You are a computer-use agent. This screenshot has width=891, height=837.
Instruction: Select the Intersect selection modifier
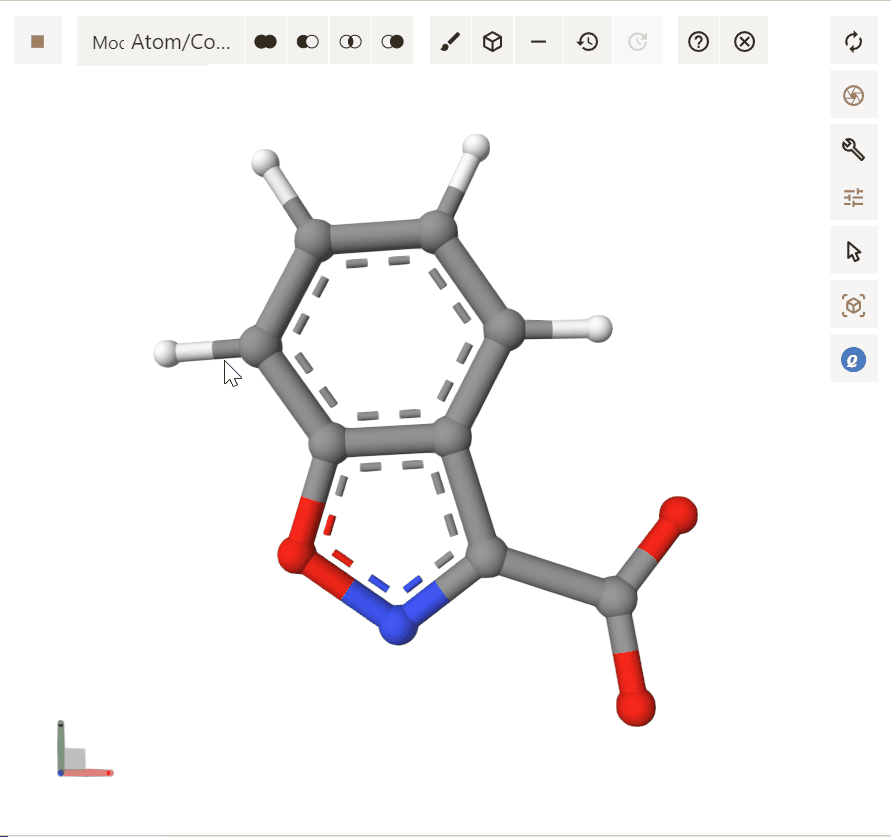tap(350, 42)
